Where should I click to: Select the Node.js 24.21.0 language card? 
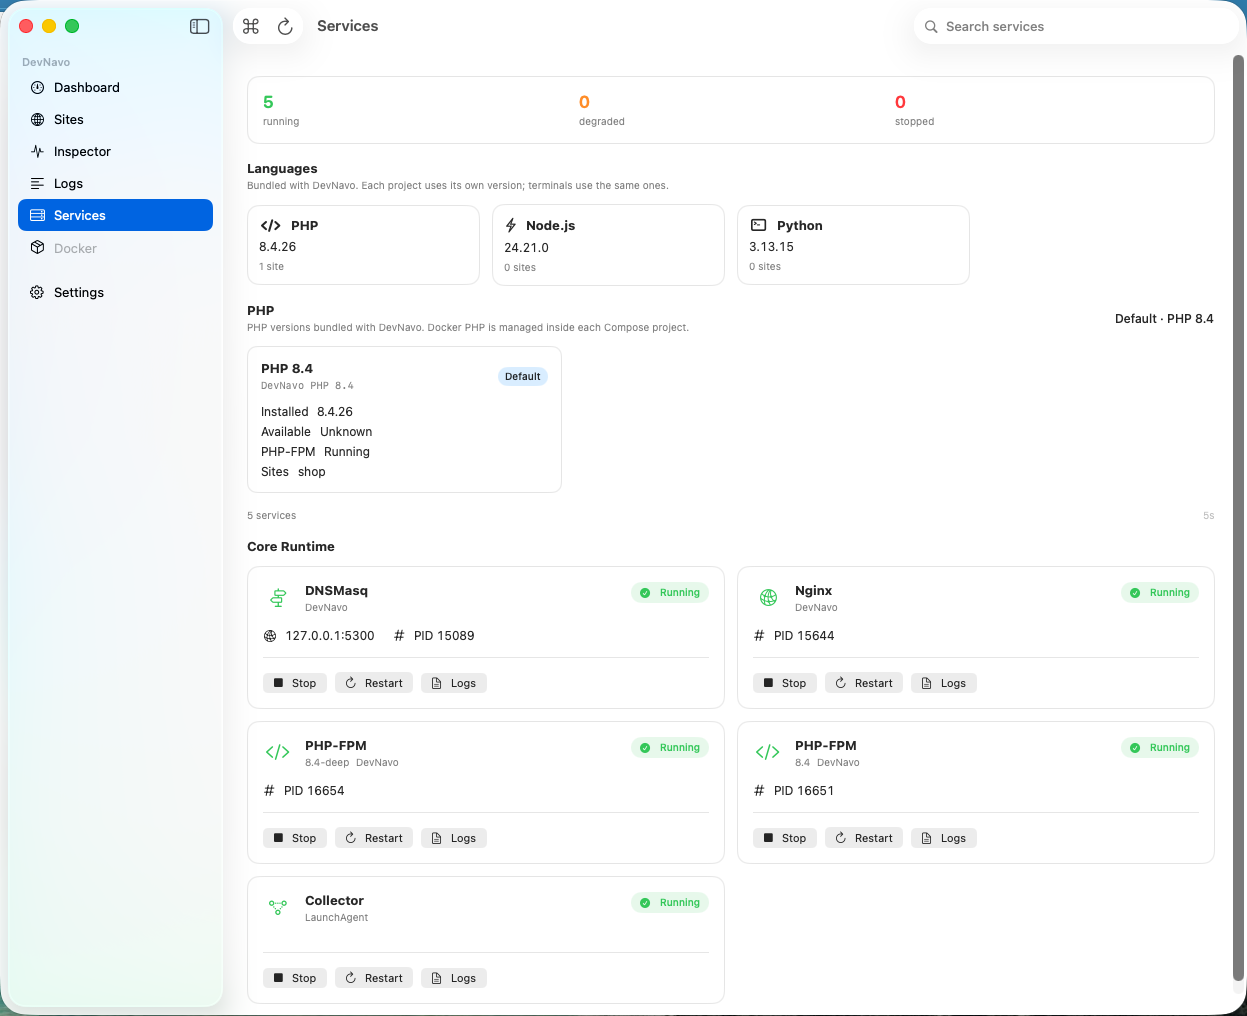[x=608, y=245]
